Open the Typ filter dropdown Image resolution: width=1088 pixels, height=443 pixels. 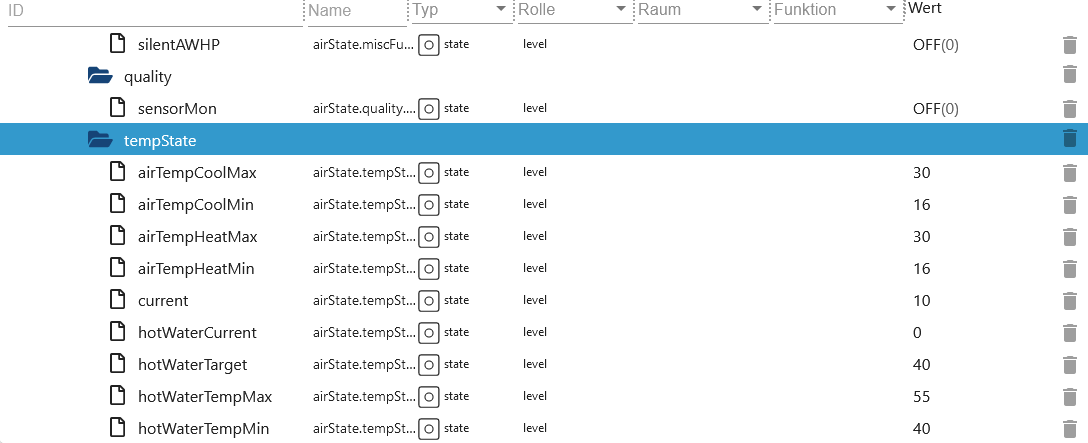pyautogui.click(x=501, y=9)
